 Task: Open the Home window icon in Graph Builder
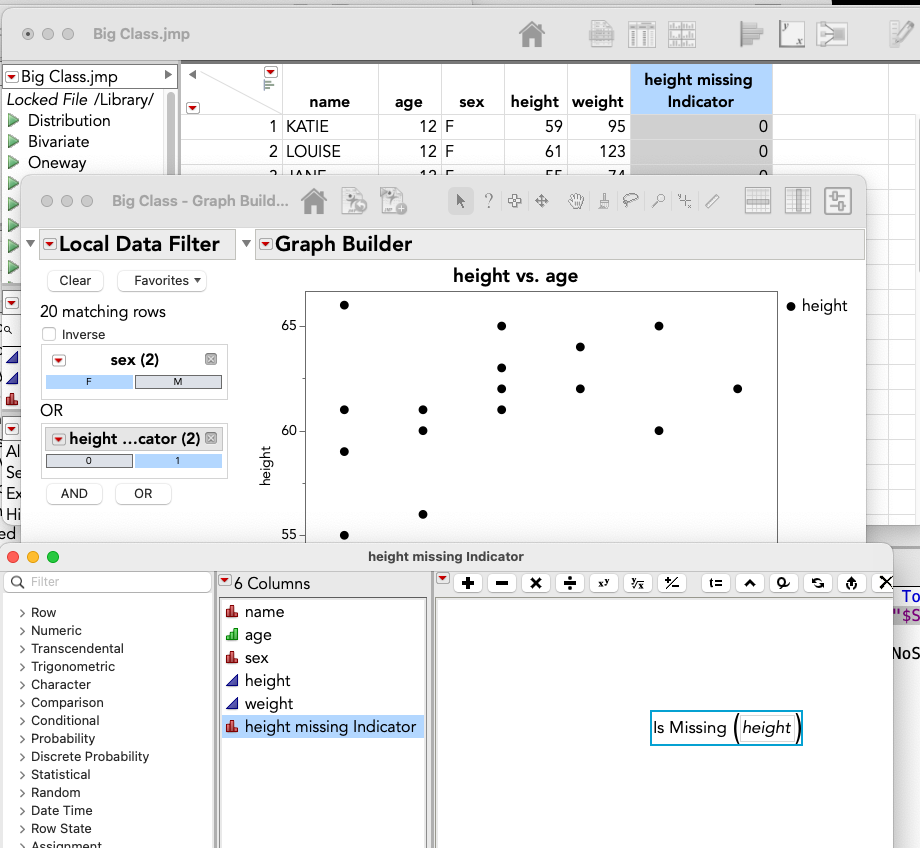pos(314,201)
